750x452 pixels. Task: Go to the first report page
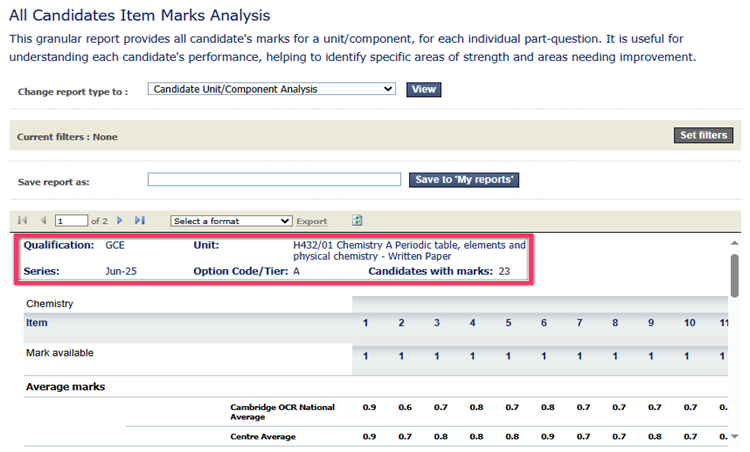click(x=23, y=220)
